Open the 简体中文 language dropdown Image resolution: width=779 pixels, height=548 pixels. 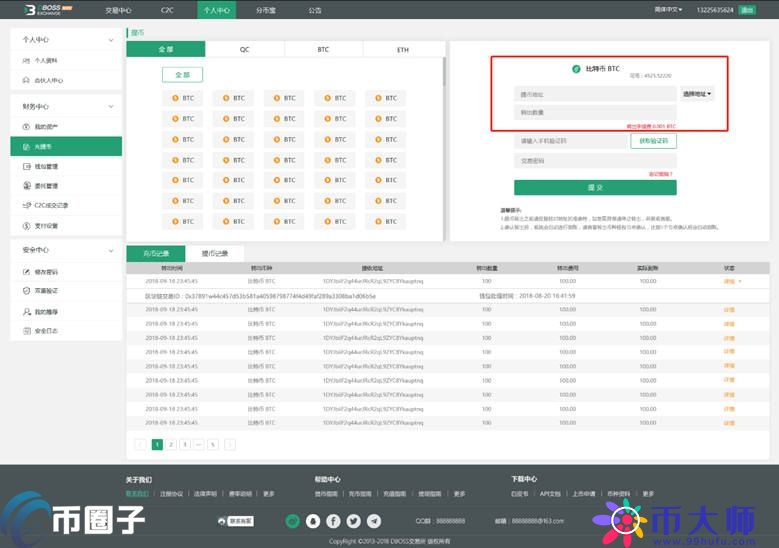(668, 9)
